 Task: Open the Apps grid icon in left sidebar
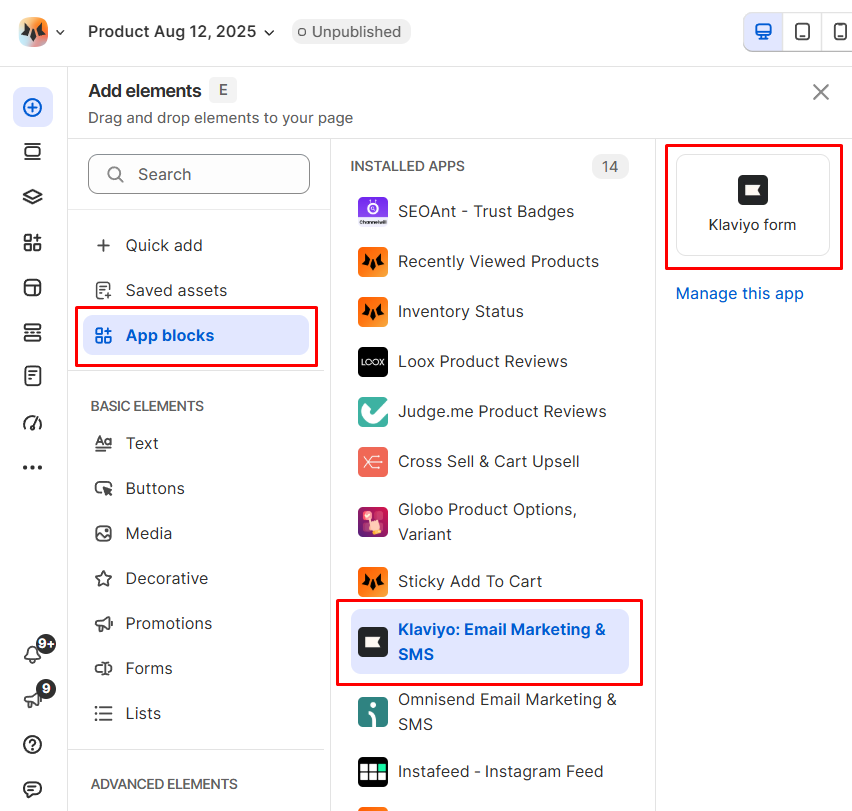tap(33, 242)
